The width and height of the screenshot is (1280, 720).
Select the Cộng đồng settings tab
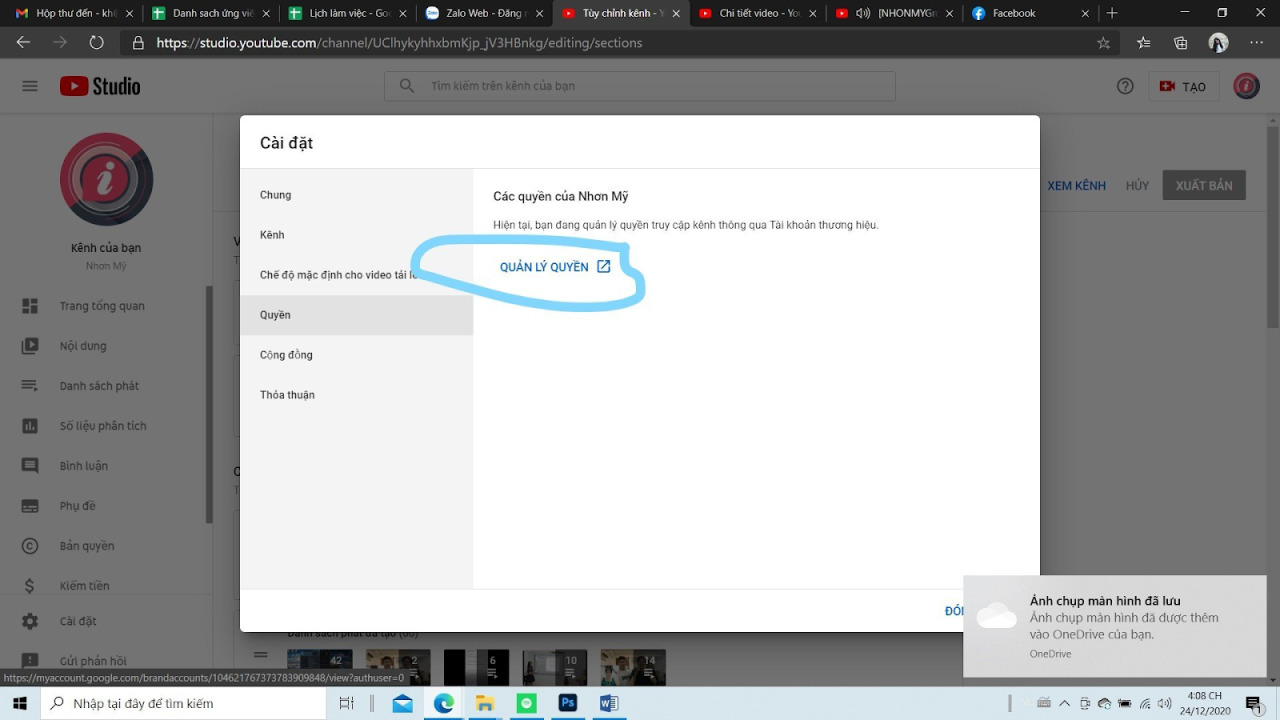coord(286,355)
